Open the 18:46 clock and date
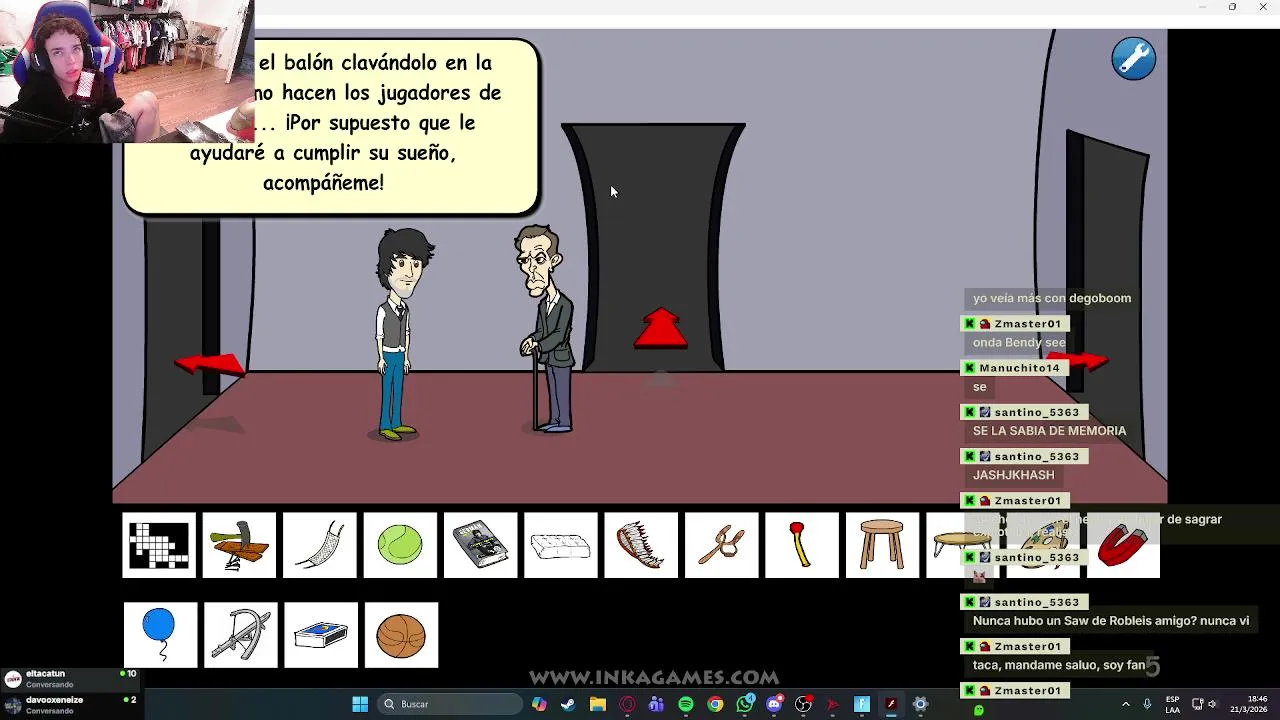The height and width of the screenshot is (720, 1280). 1248,704
